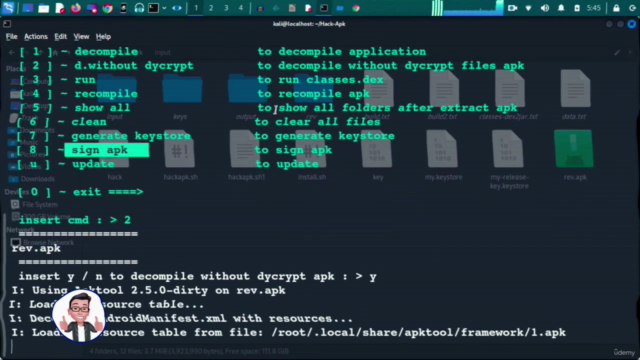The width and height of the screenshot is (640, 360).
Task: Open Browse Network in file manager sidebar
Action: pos(42,242)
